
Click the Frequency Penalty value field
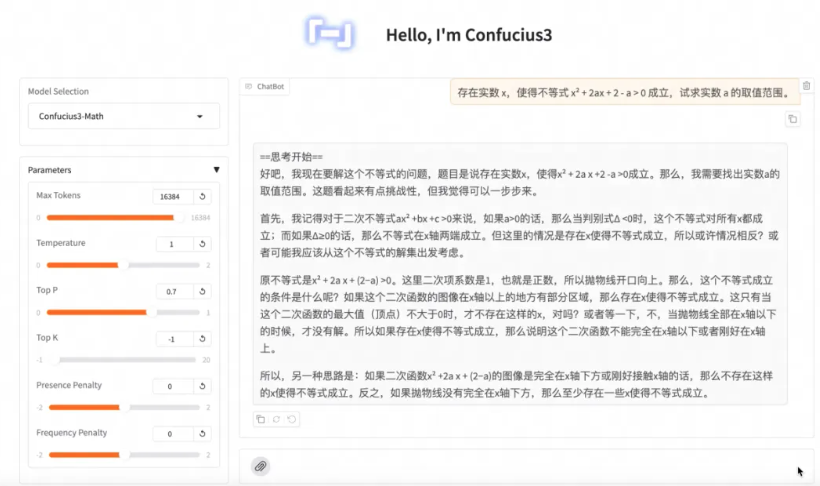(x=173, y=434)
